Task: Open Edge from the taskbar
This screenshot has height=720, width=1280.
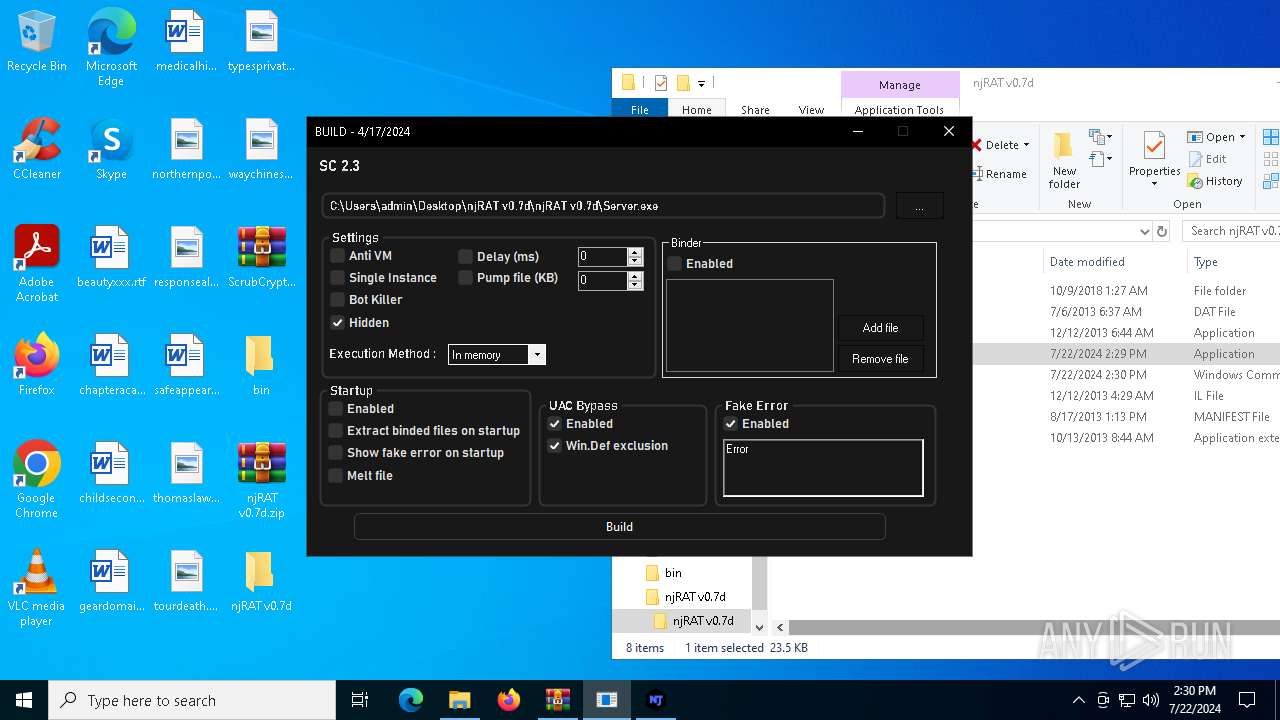Action: coord(411,700)
